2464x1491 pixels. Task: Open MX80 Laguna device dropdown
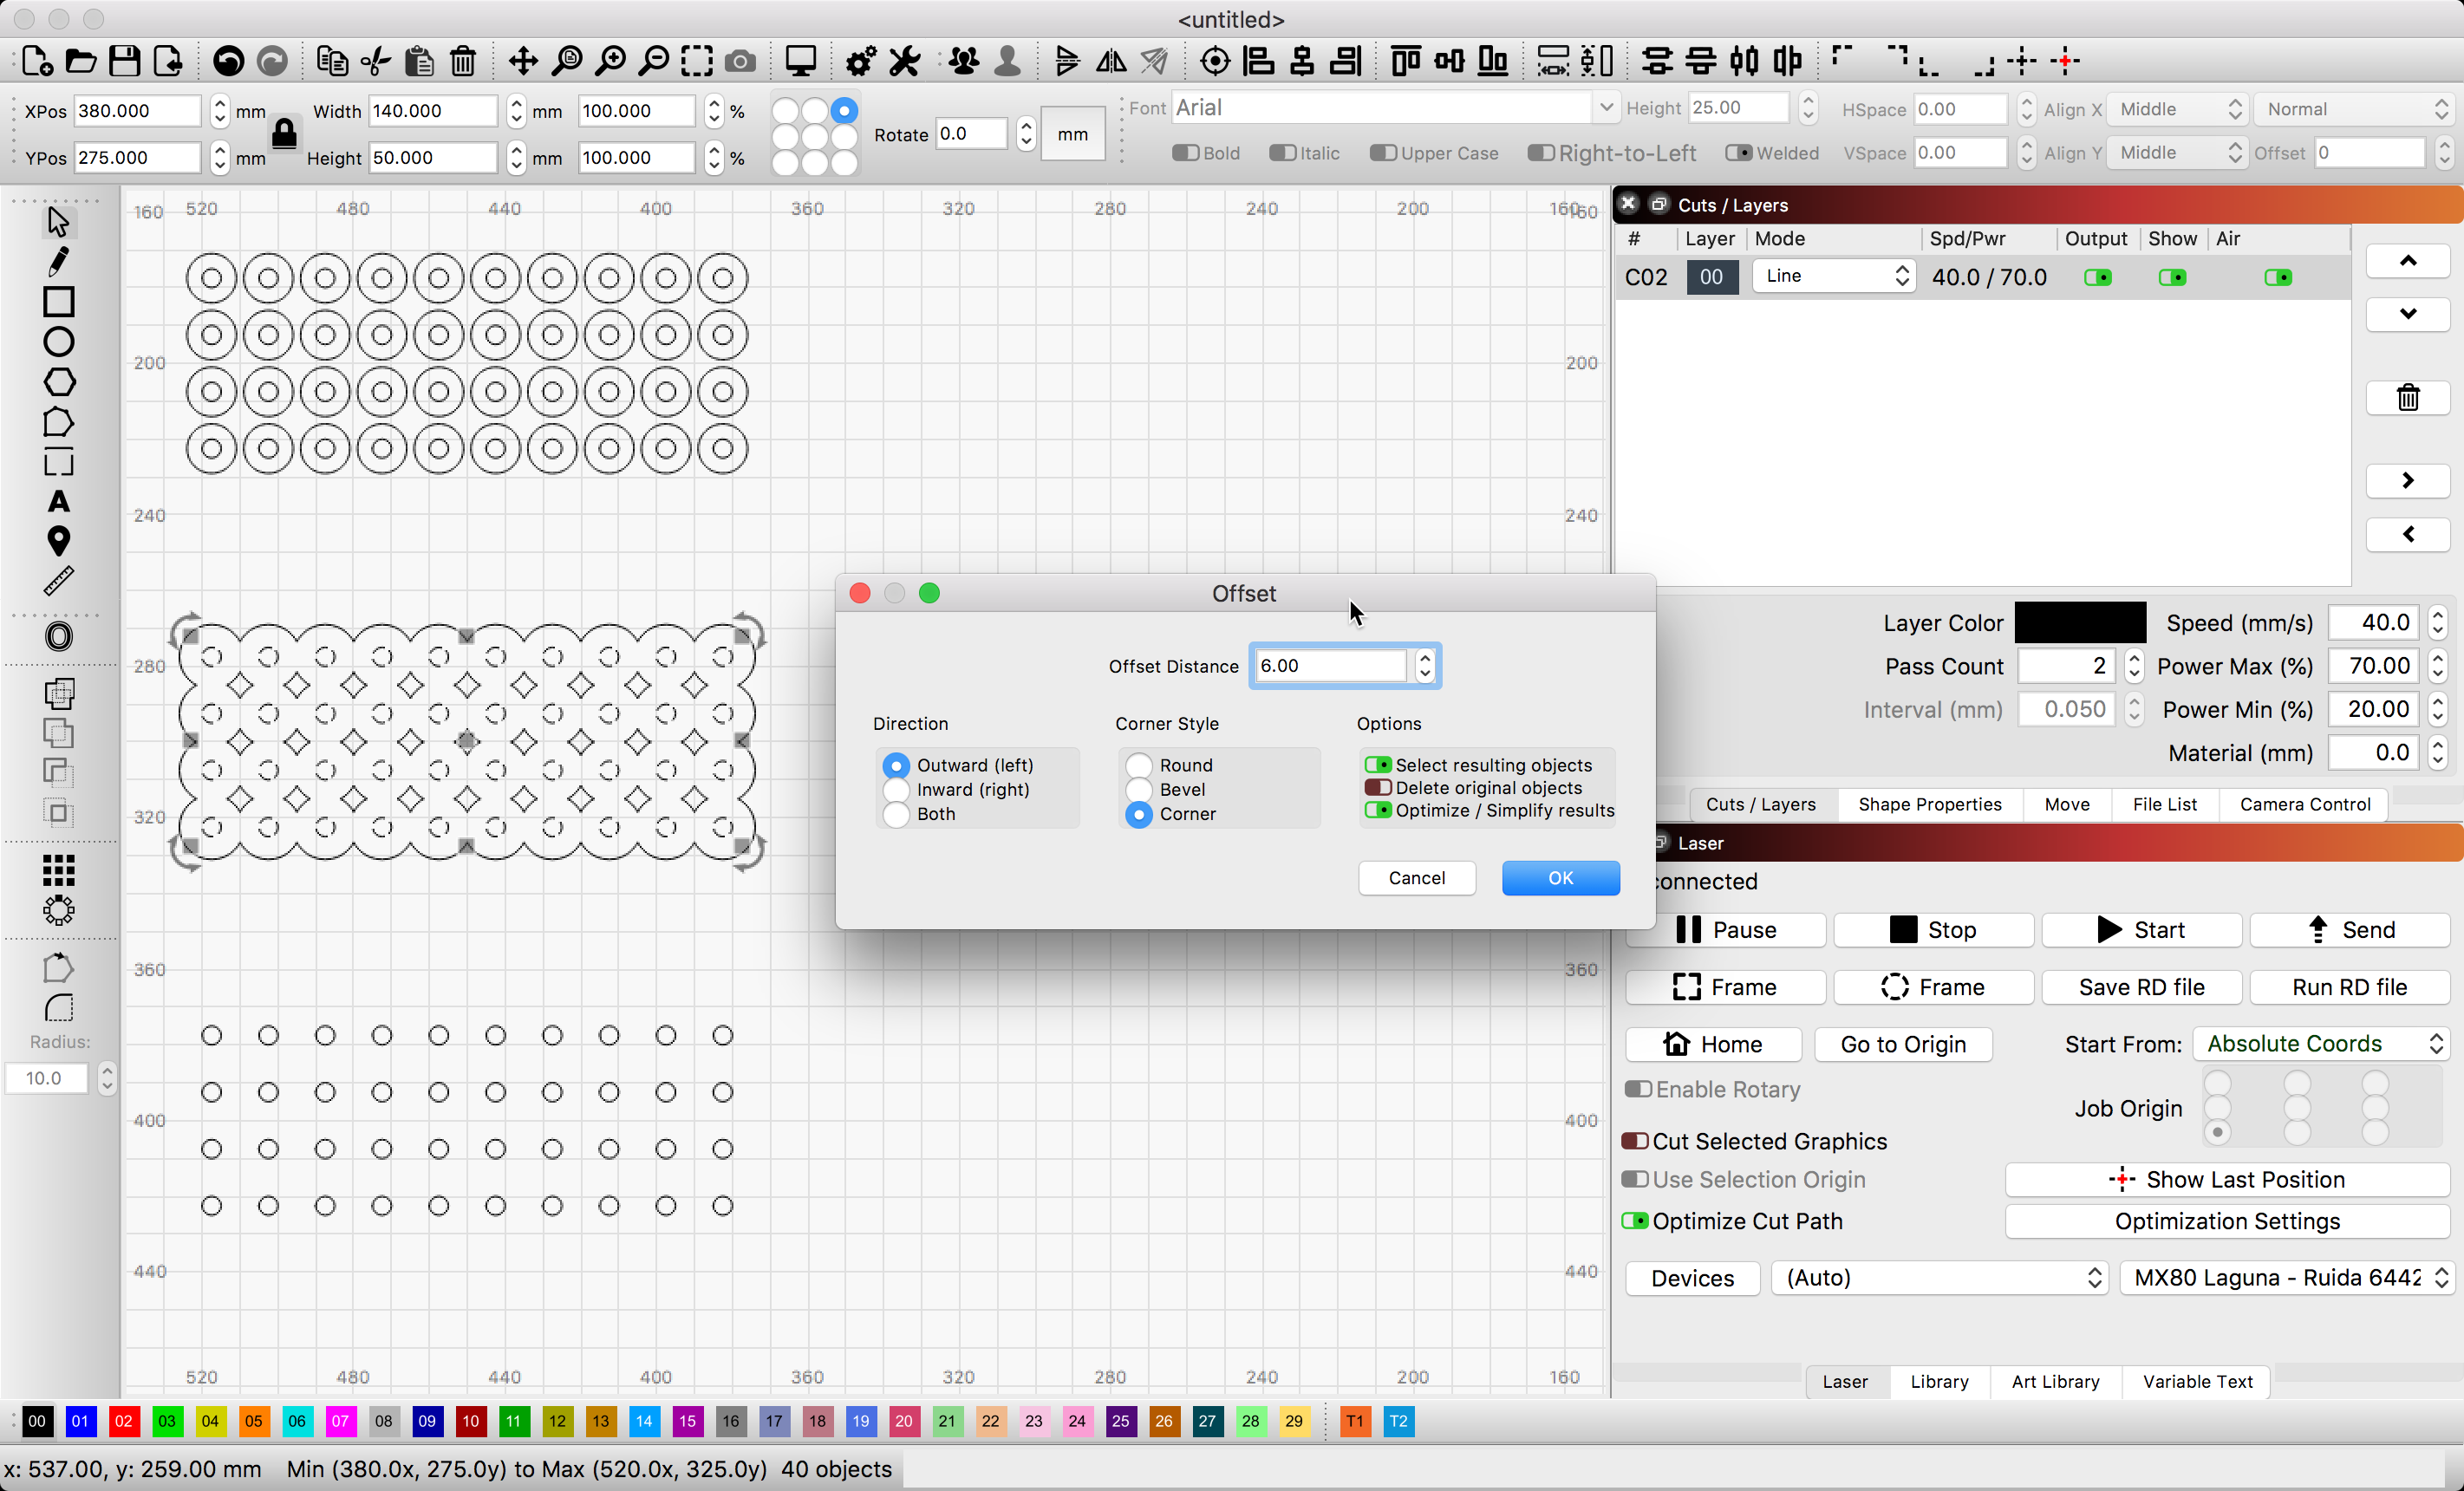coord(2285,1277)
